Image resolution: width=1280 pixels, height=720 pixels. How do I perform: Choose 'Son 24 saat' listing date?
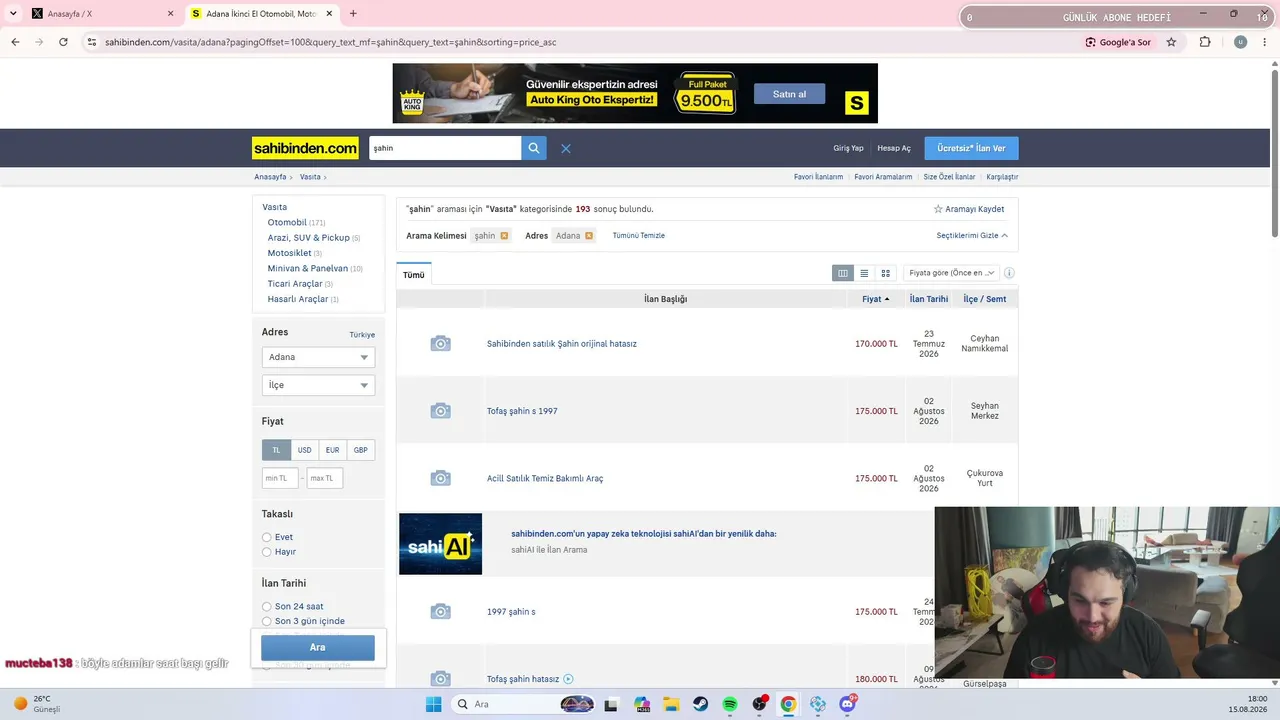pyautogui.click(x=267, y=606)
